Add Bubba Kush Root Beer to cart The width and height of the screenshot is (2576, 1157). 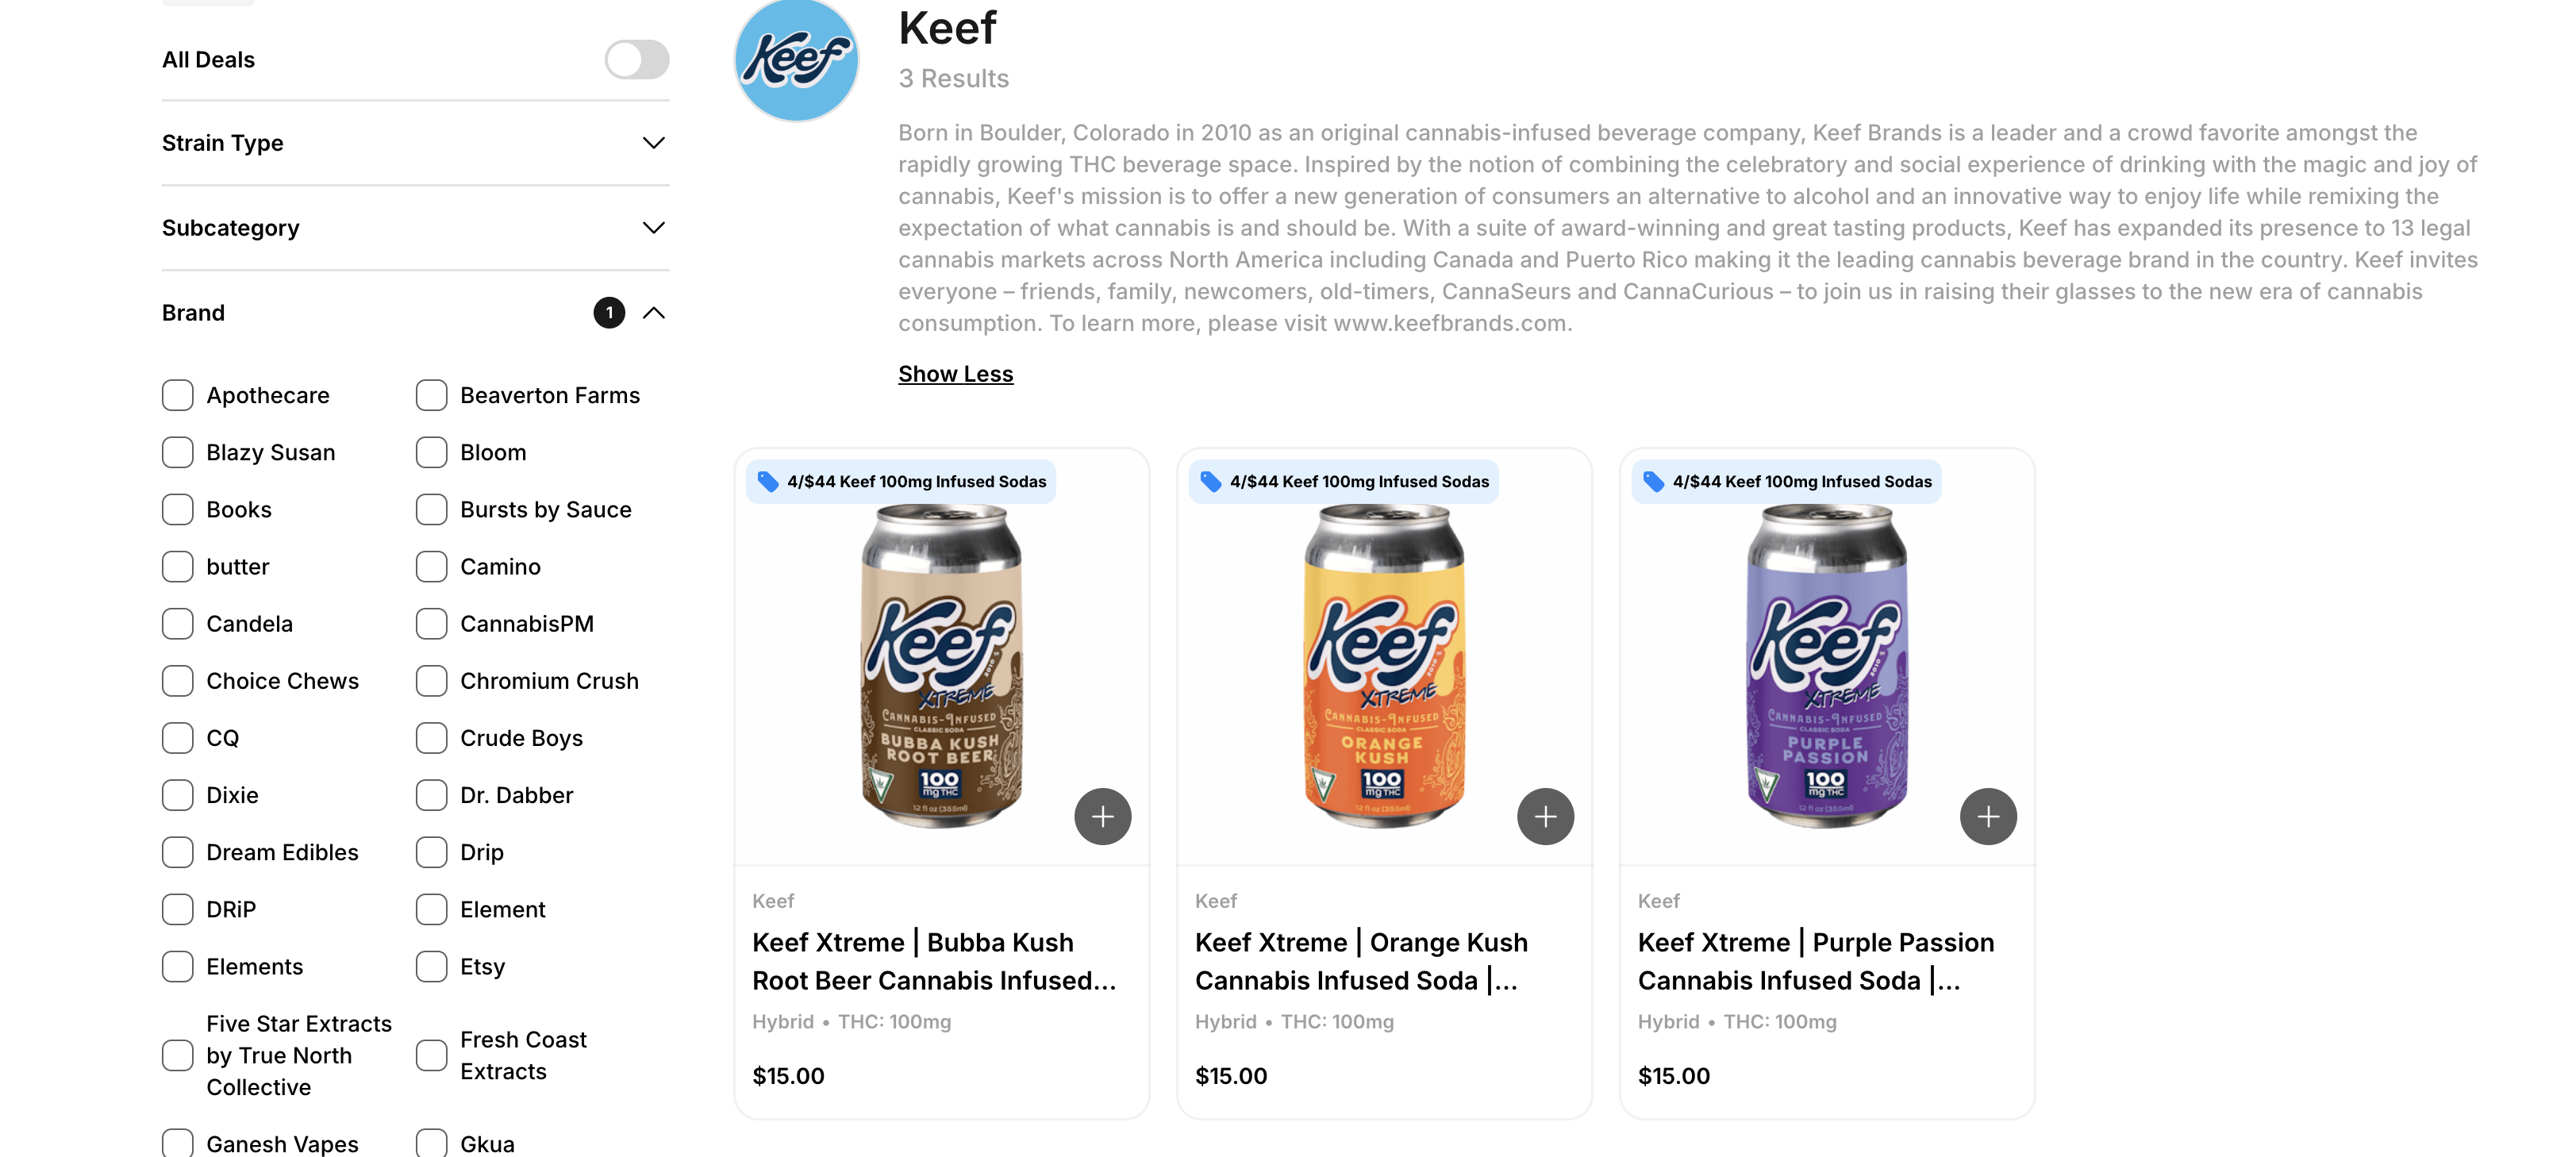pos(1102,816)
